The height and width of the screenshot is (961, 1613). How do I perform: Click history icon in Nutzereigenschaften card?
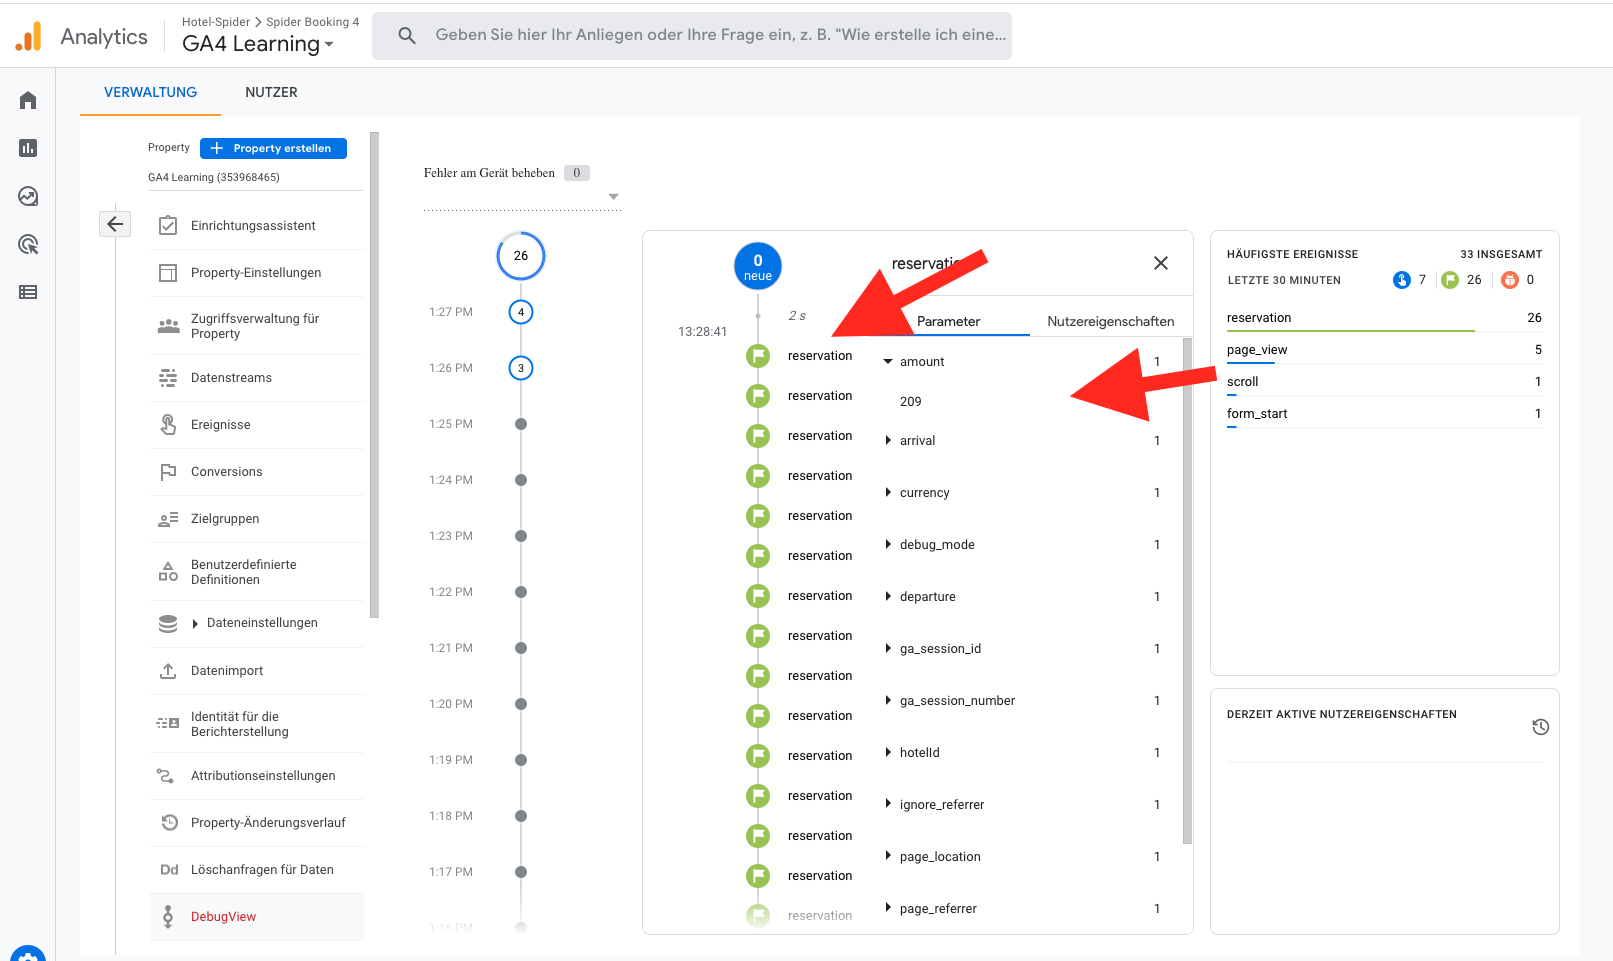pos(1540,727)
